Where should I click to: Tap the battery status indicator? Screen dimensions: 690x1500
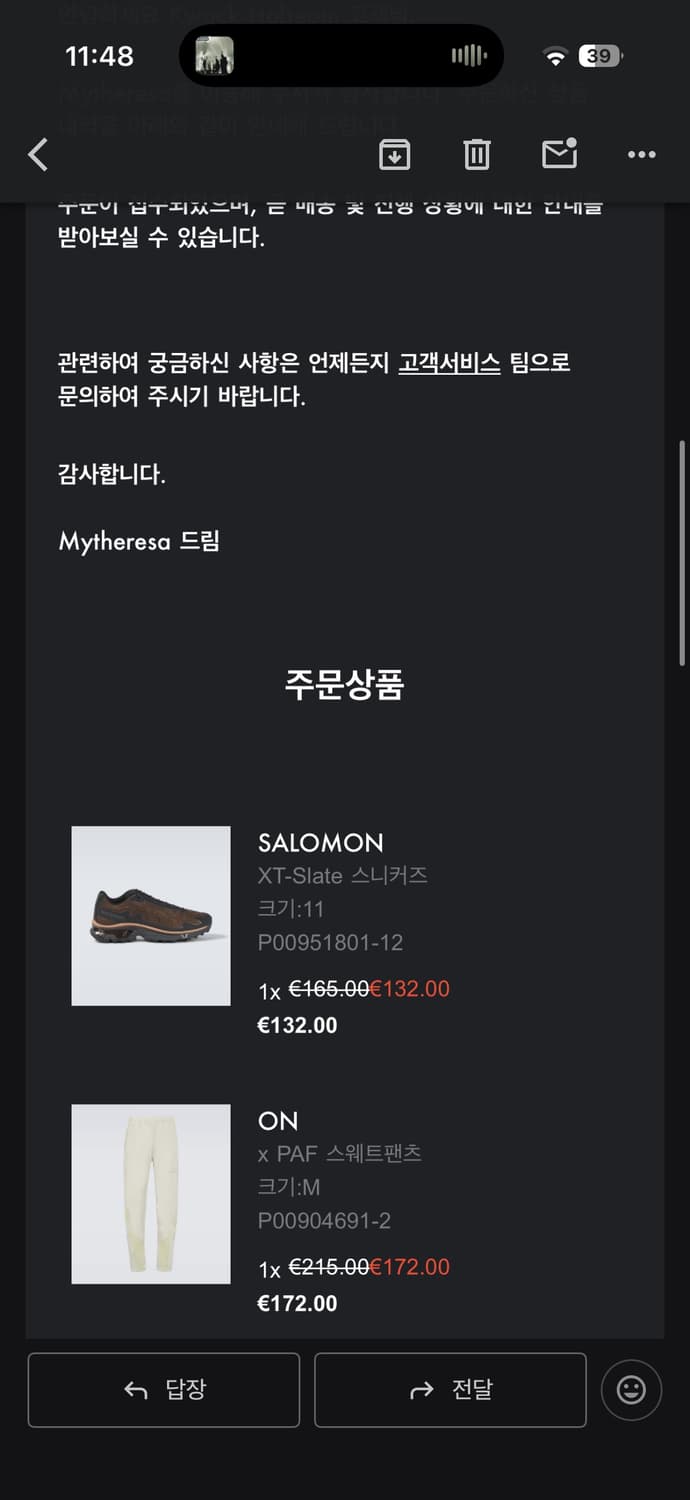coord(600,56)
